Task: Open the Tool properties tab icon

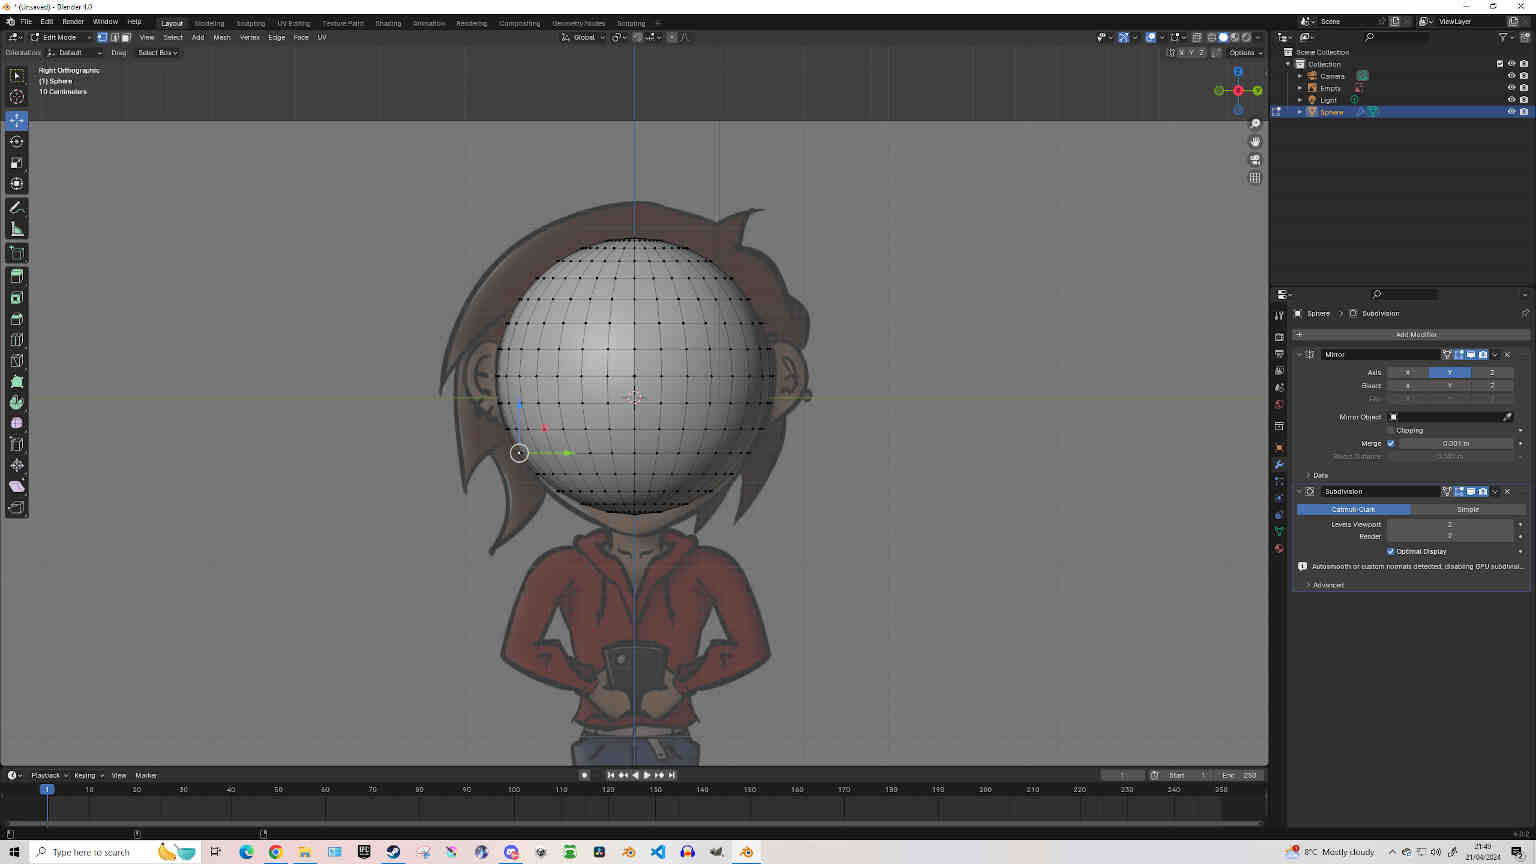Action: tap(1279, 315)
